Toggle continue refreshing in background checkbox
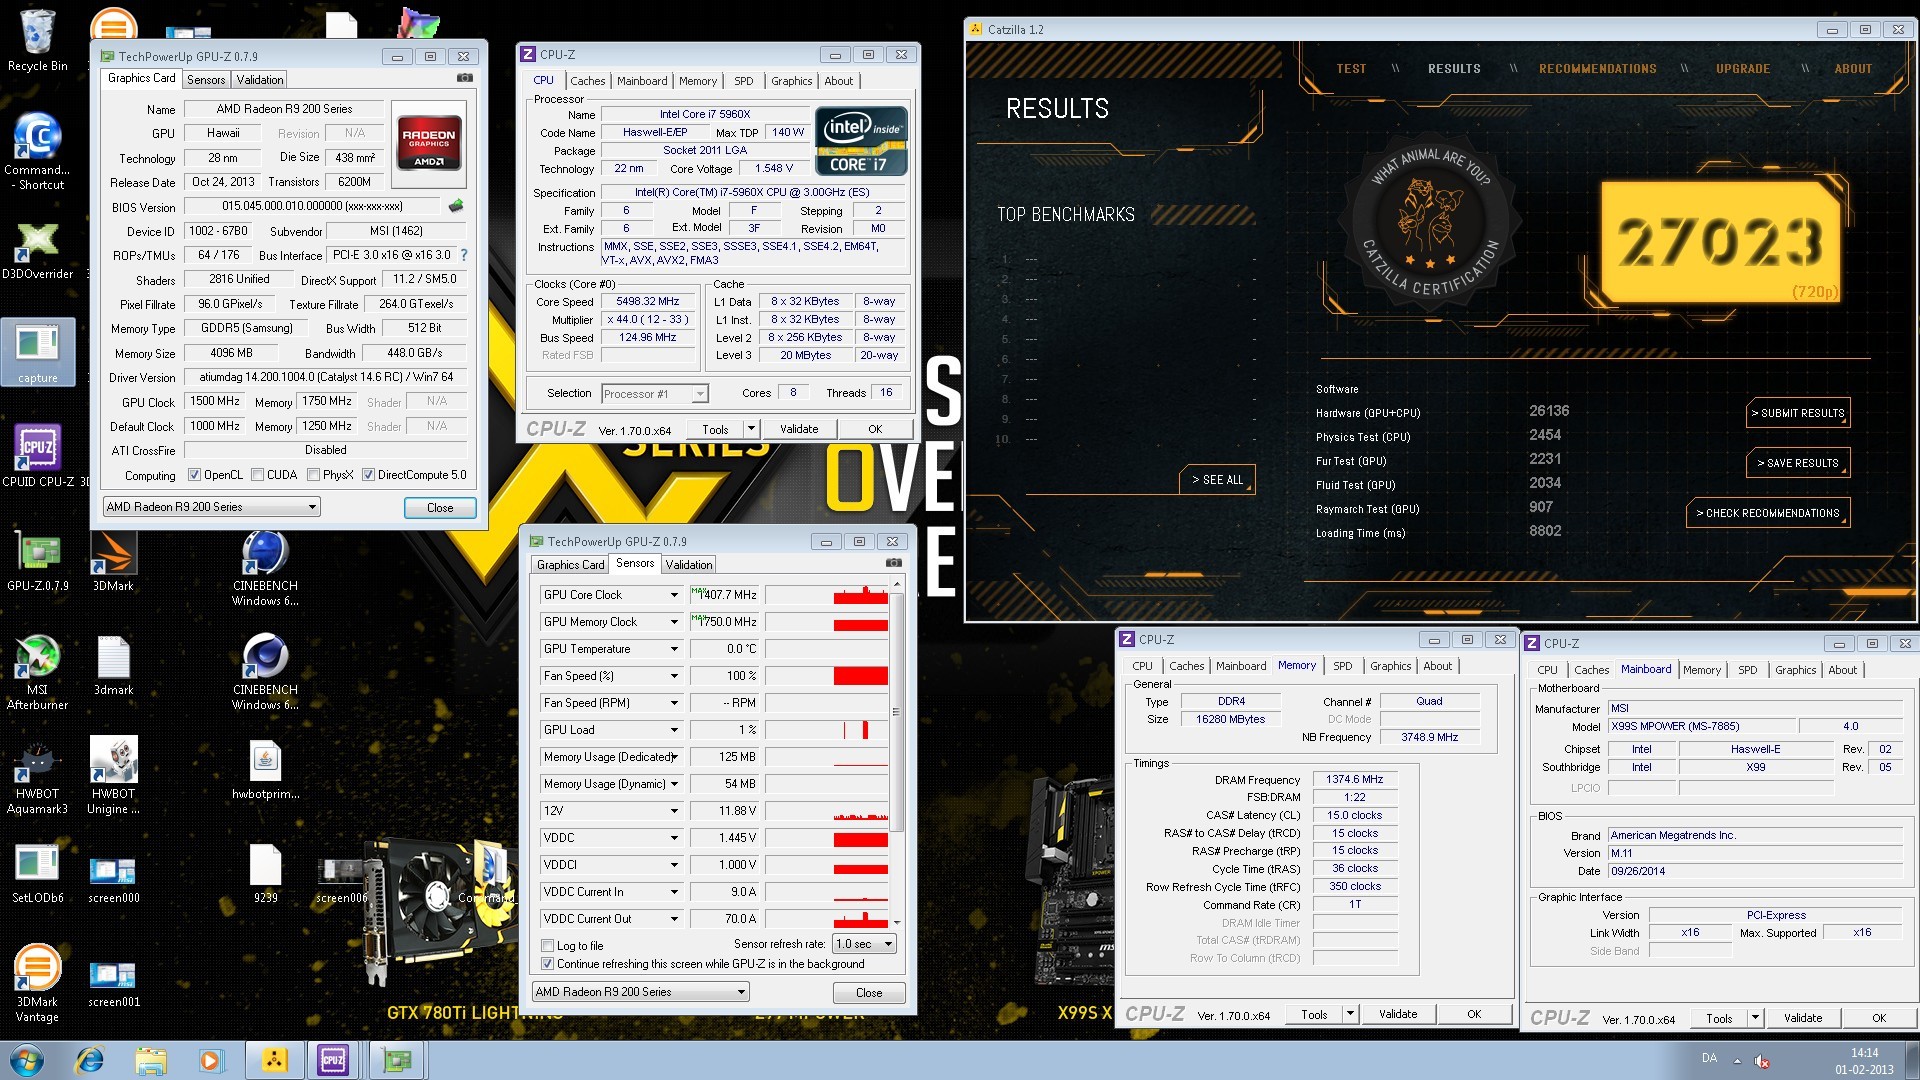 [547, 964]
